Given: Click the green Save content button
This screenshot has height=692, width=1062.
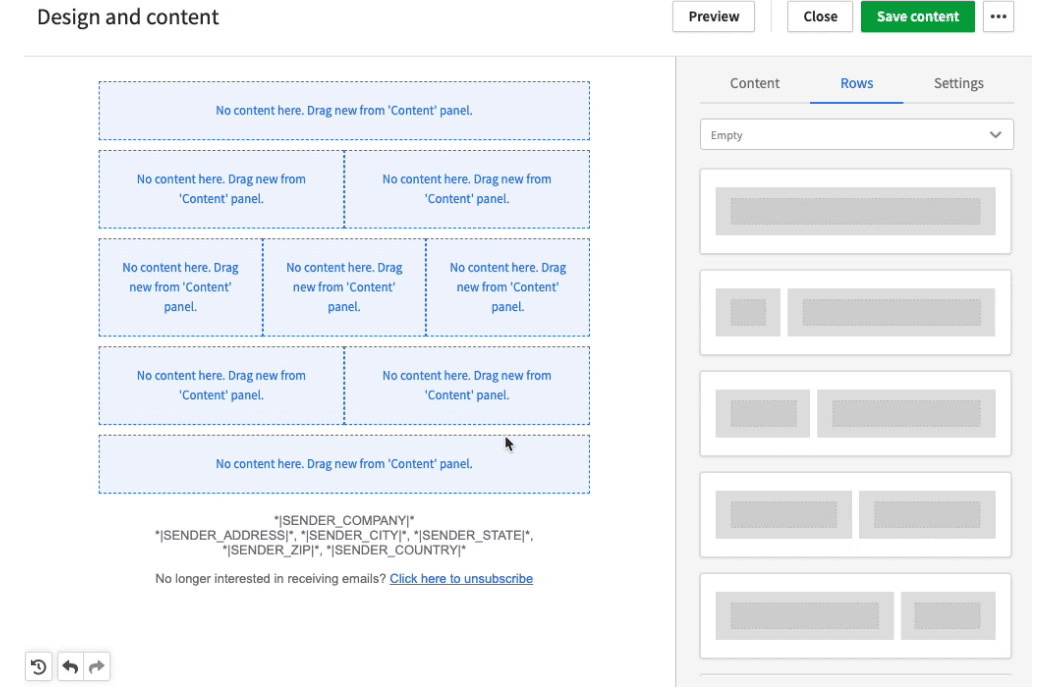Looking at the screenshot, I should pyautogui.click(x=917, y=17).
